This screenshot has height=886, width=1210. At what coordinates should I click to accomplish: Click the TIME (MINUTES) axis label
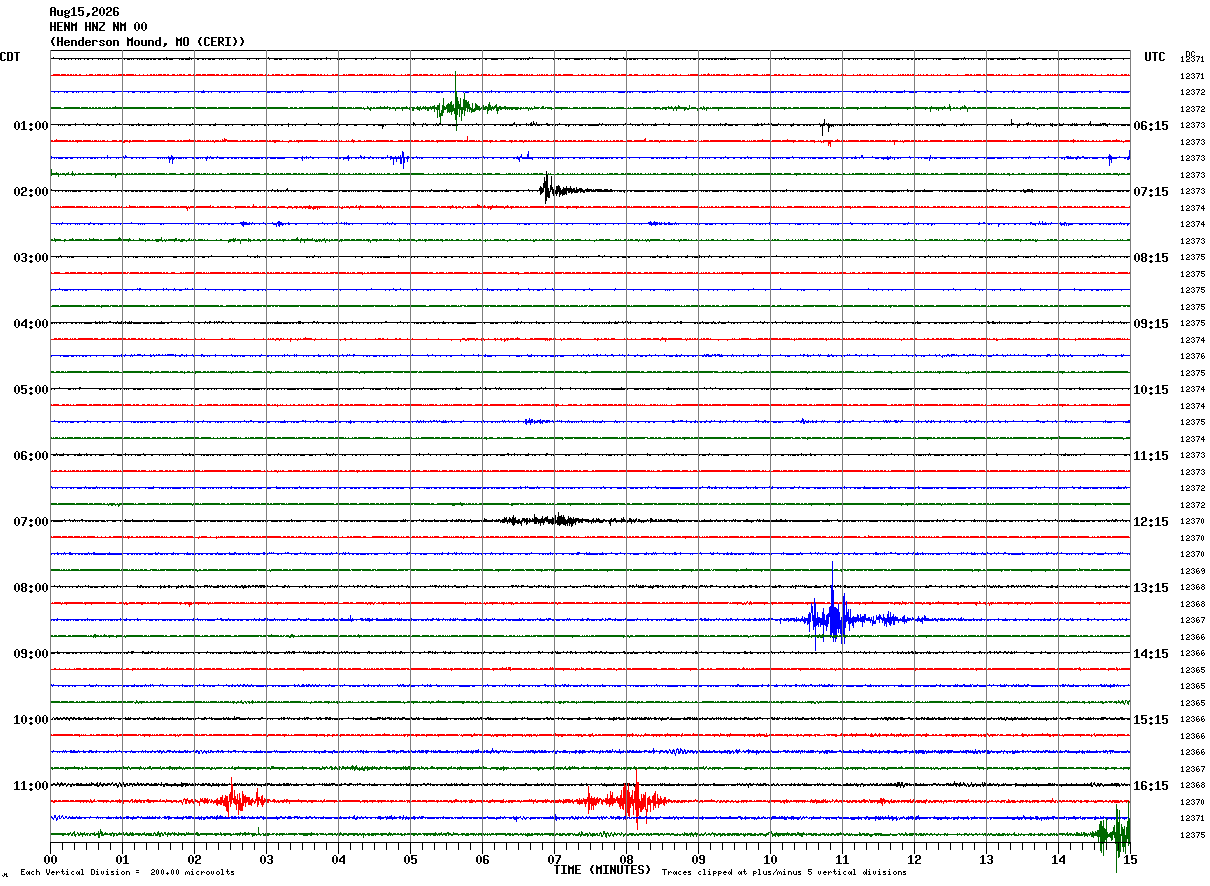603,870
